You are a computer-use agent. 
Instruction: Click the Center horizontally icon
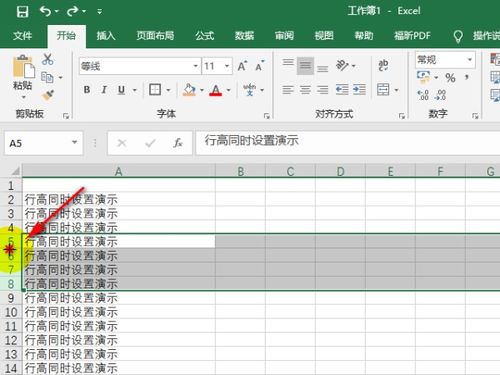305,90
